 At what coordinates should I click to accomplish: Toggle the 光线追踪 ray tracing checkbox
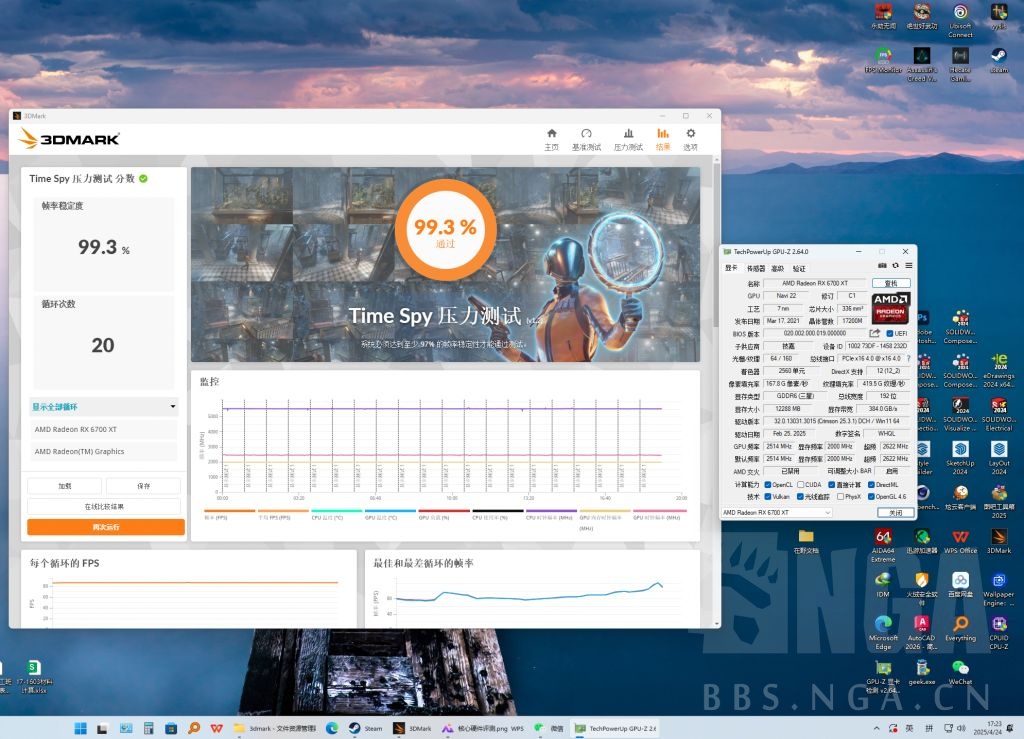pos(801,497)
